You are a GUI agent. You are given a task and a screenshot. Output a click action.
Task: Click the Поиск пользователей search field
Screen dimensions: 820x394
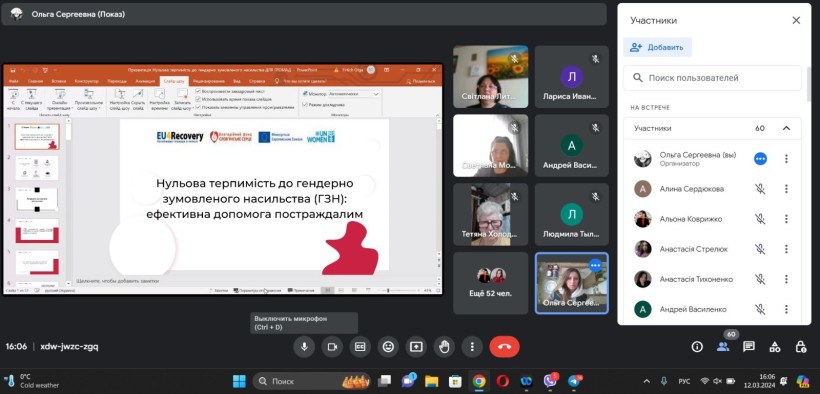[x=712, y=78]
